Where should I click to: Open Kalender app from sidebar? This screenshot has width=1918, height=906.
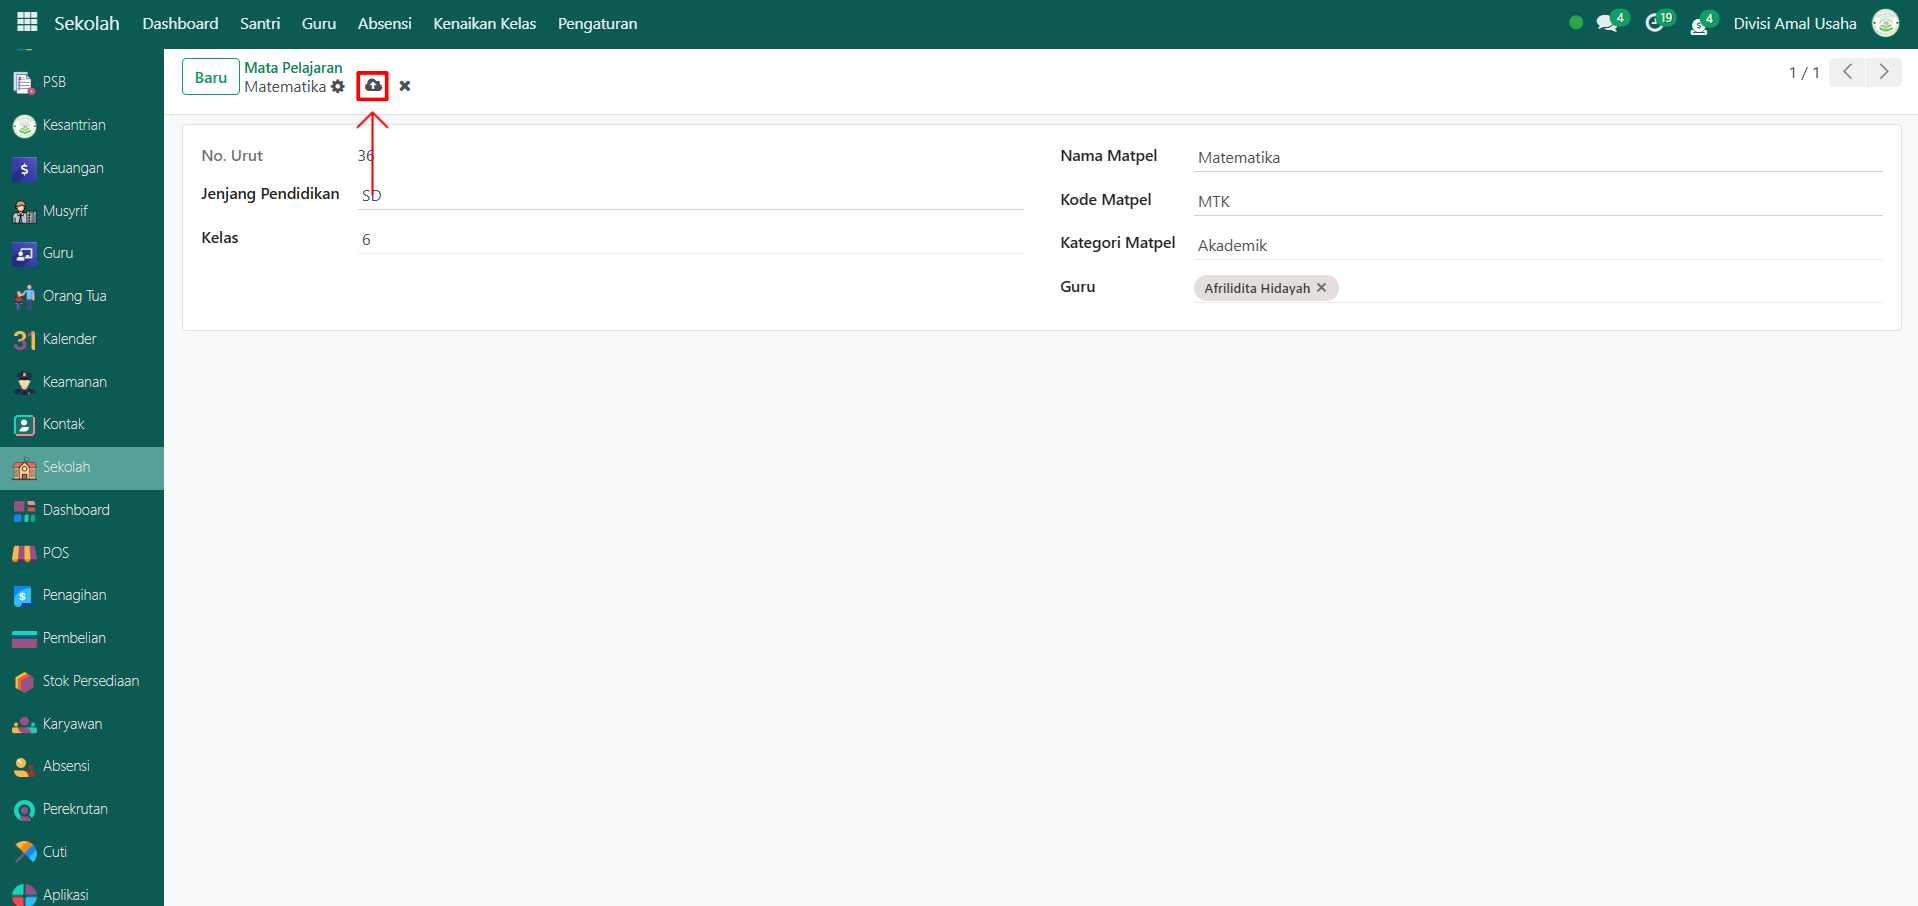click(69, 339)
